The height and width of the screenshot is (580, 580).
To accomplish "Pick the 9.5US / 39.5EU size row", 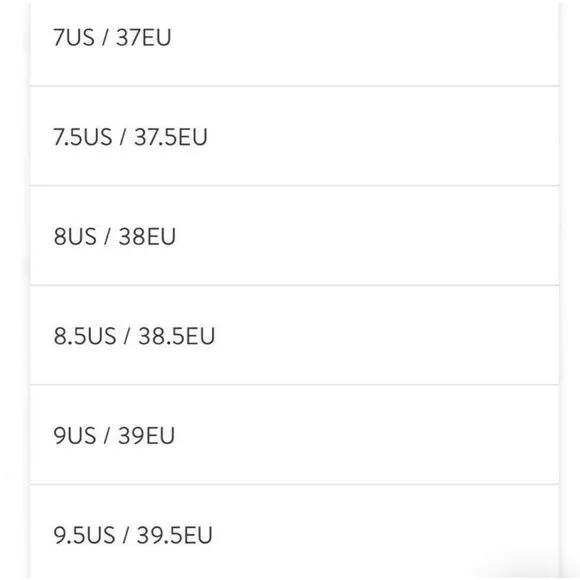I will click(x=294, y=533).
